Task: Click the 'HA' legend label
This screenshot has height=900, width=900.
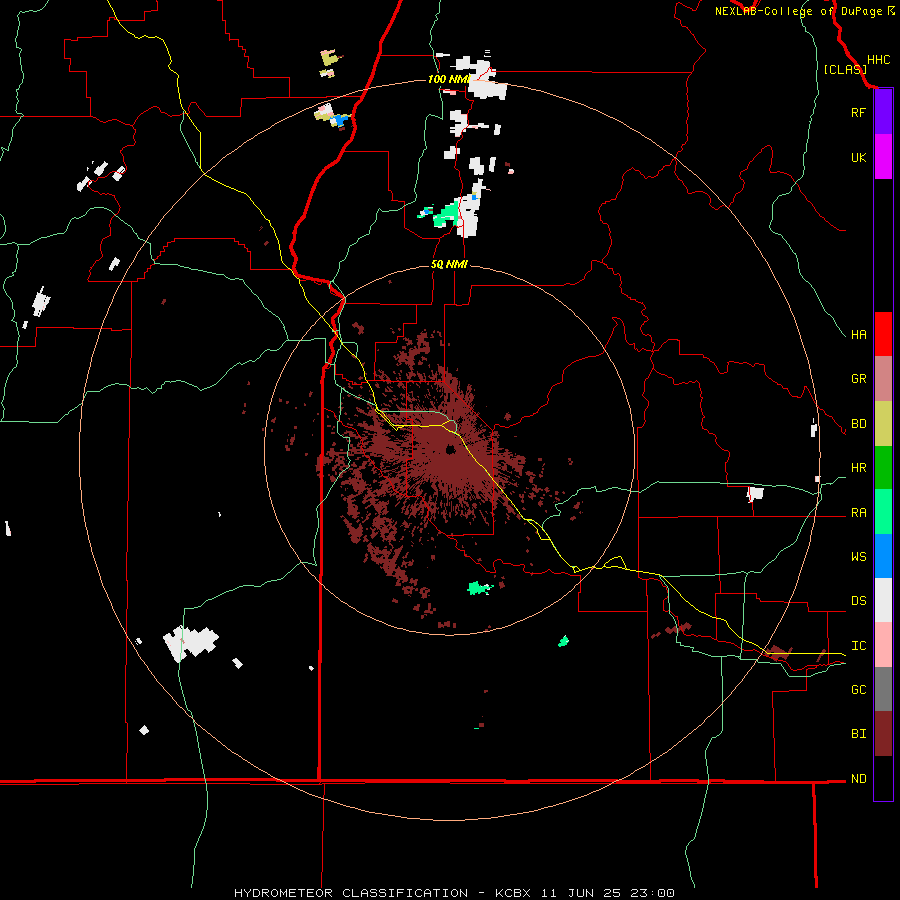Action: pyautogui.click(x=858, y=334)
